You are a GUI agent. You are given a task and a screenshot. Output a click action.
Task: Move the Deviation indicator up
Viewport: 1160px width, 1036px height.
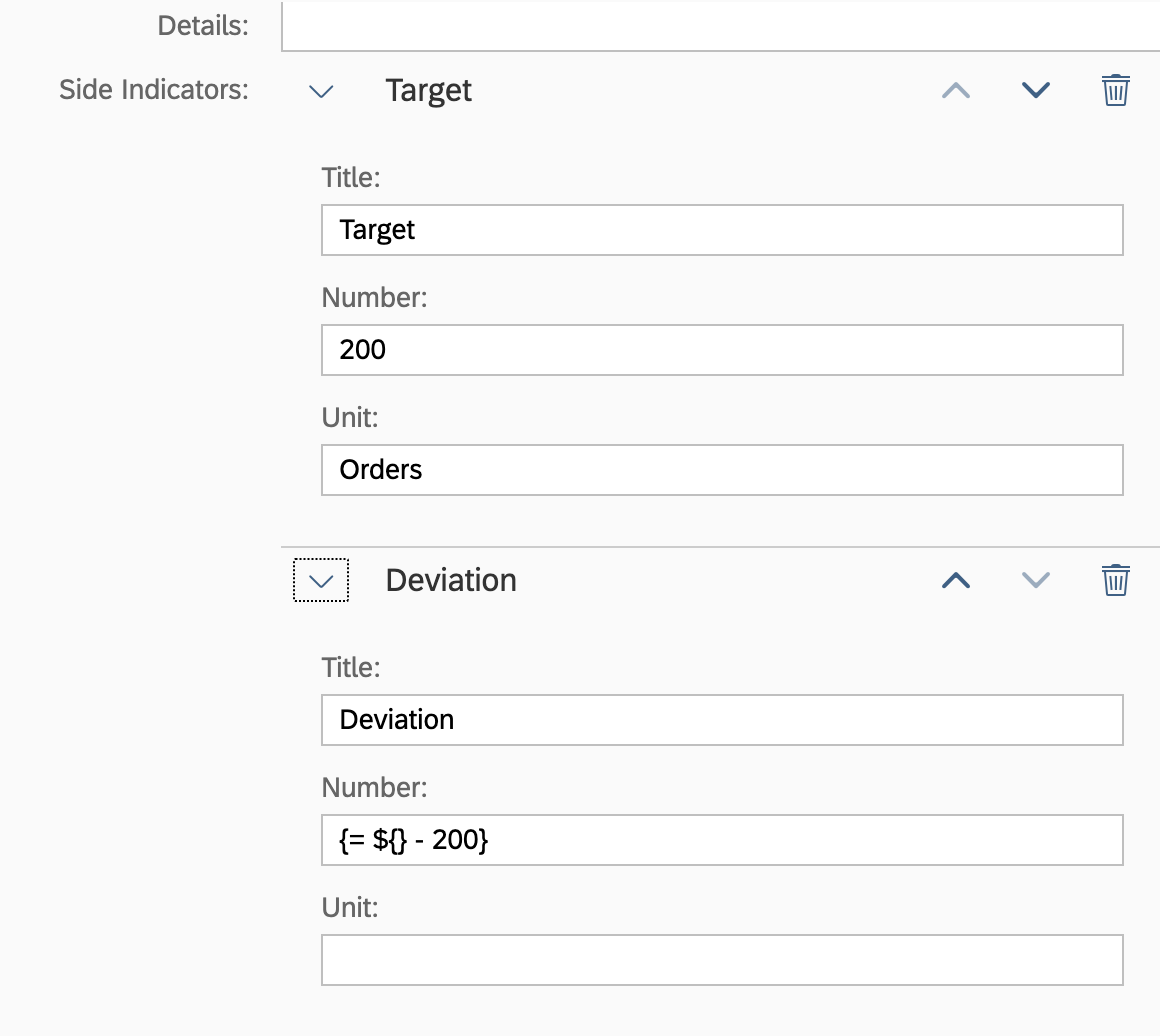[x=955, y=579]
